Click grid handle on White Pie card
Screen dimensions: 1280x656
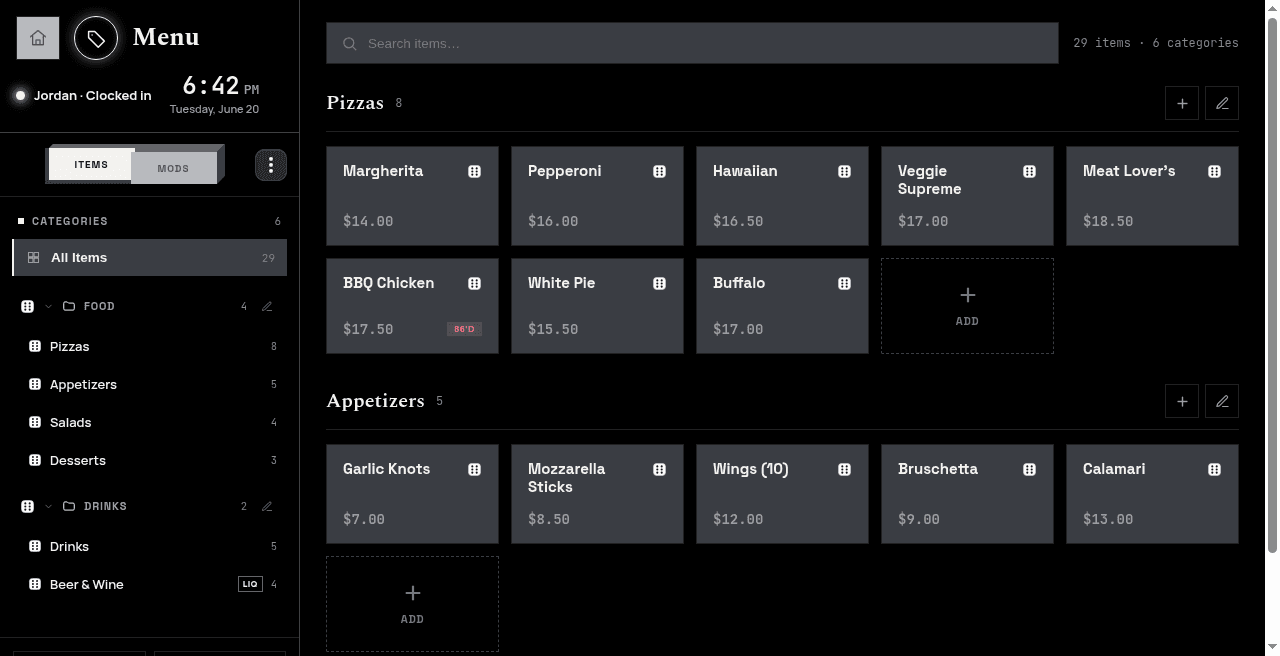(x=660, y=284)
